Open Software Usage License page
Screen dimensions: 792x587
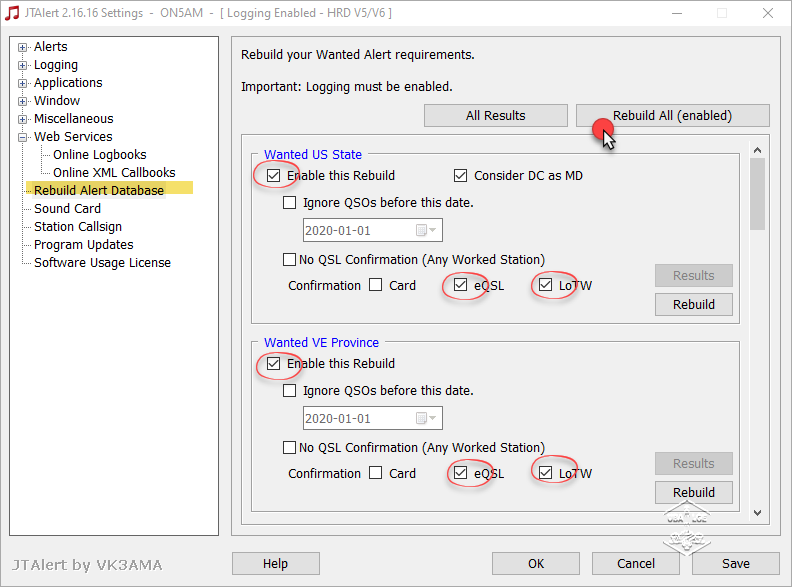pos(102,263)
